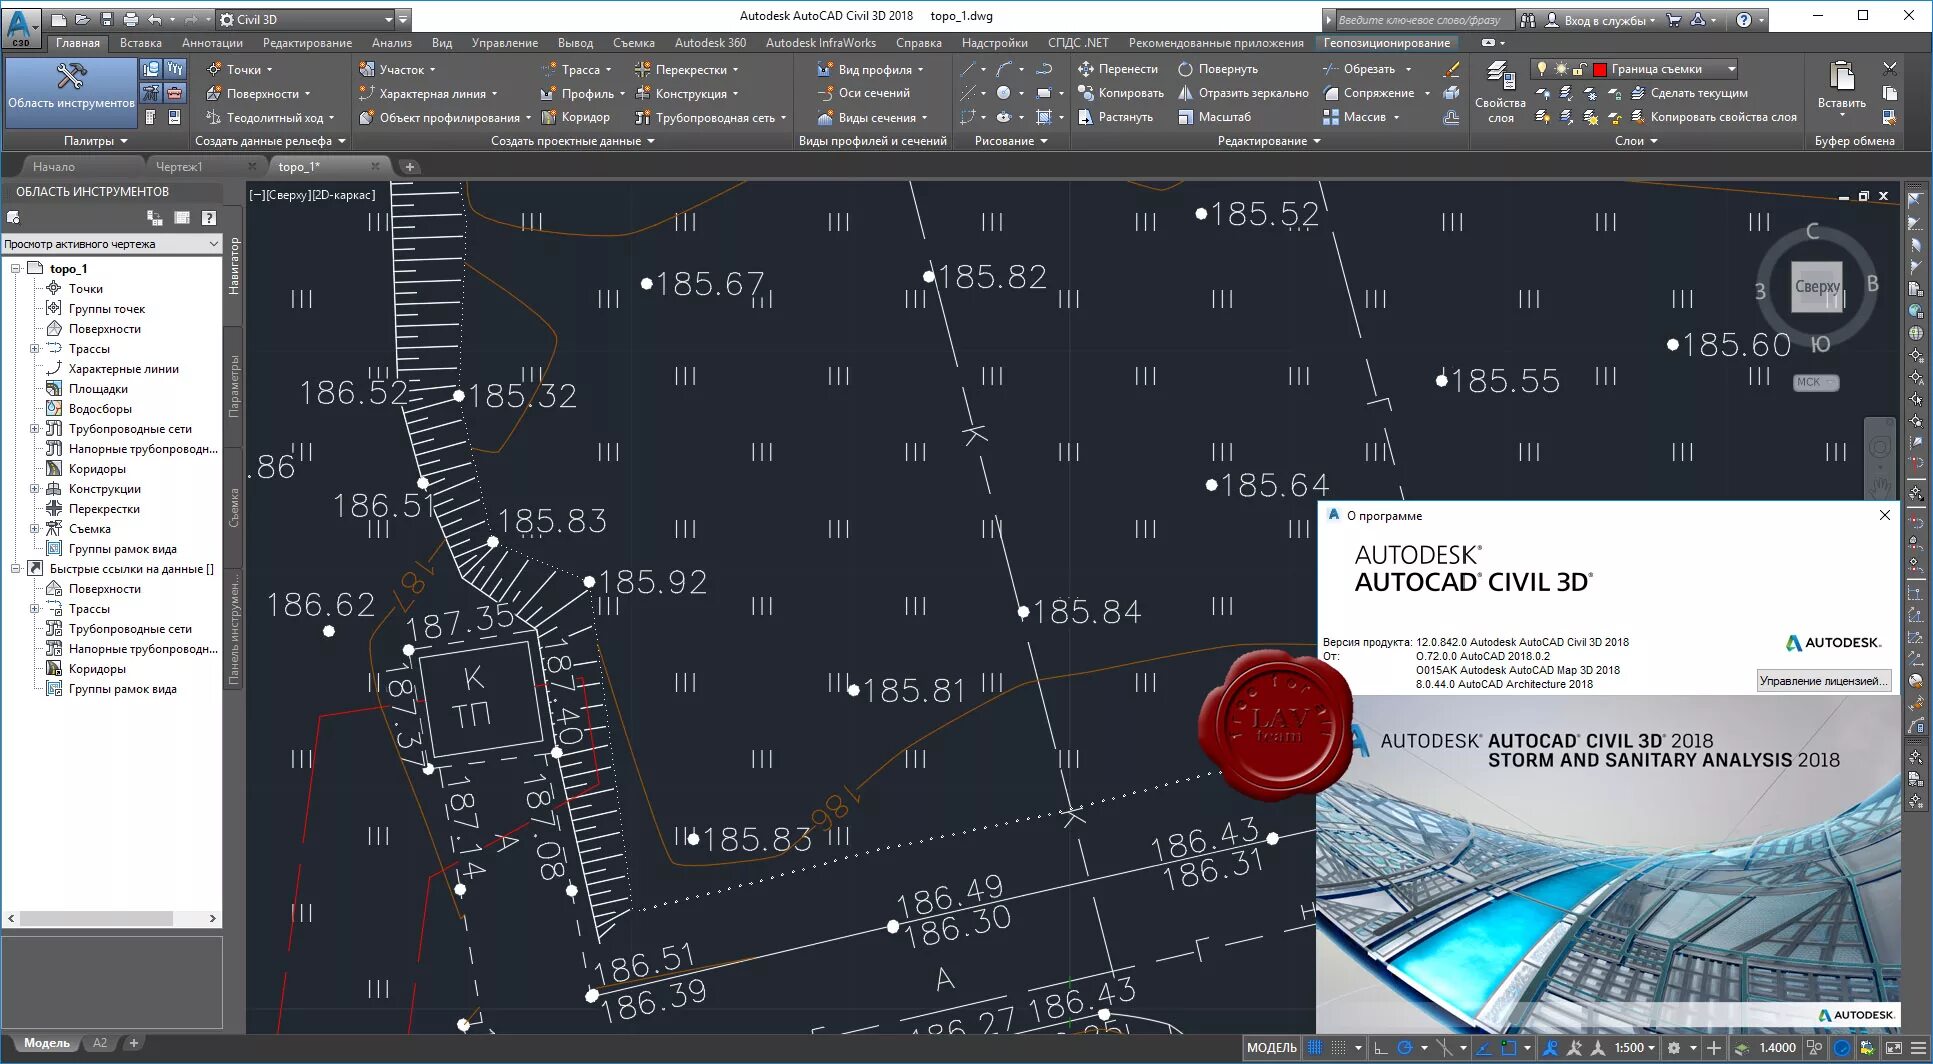Create a new drawing with the New icon
Screen dimensions: 1933x1064
click(x=59, y=19)
